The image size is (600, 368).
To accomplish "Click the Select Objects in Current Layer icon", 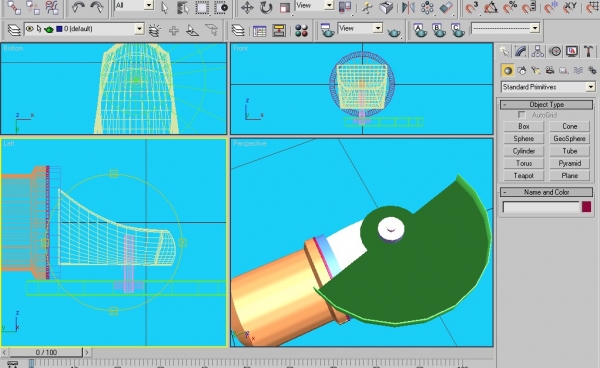I will click(192, 30).
